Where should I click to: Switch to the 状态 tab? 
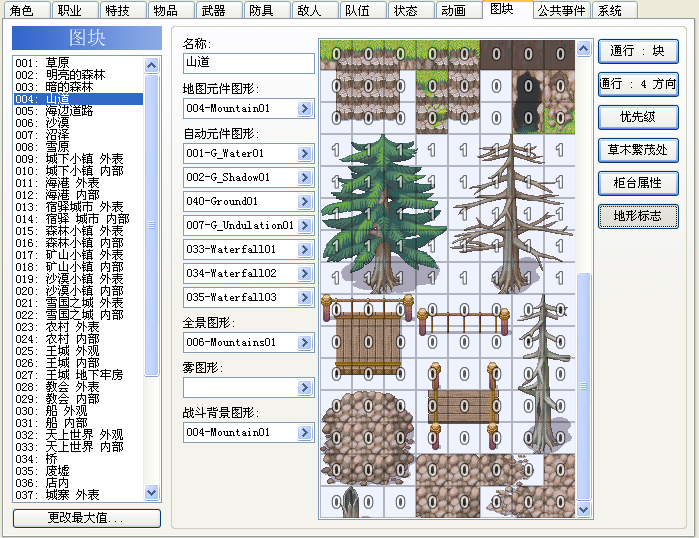coord(411,10)
